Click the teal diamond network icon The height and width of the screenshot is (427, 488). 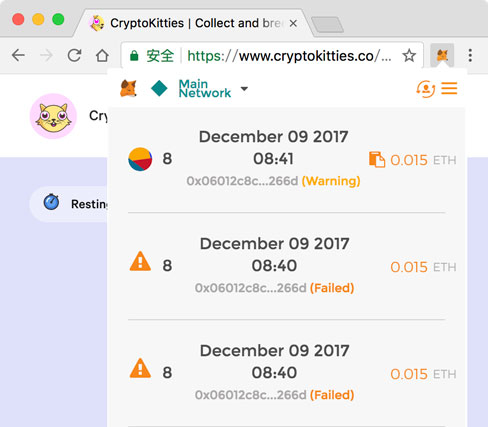coord(159,88)
